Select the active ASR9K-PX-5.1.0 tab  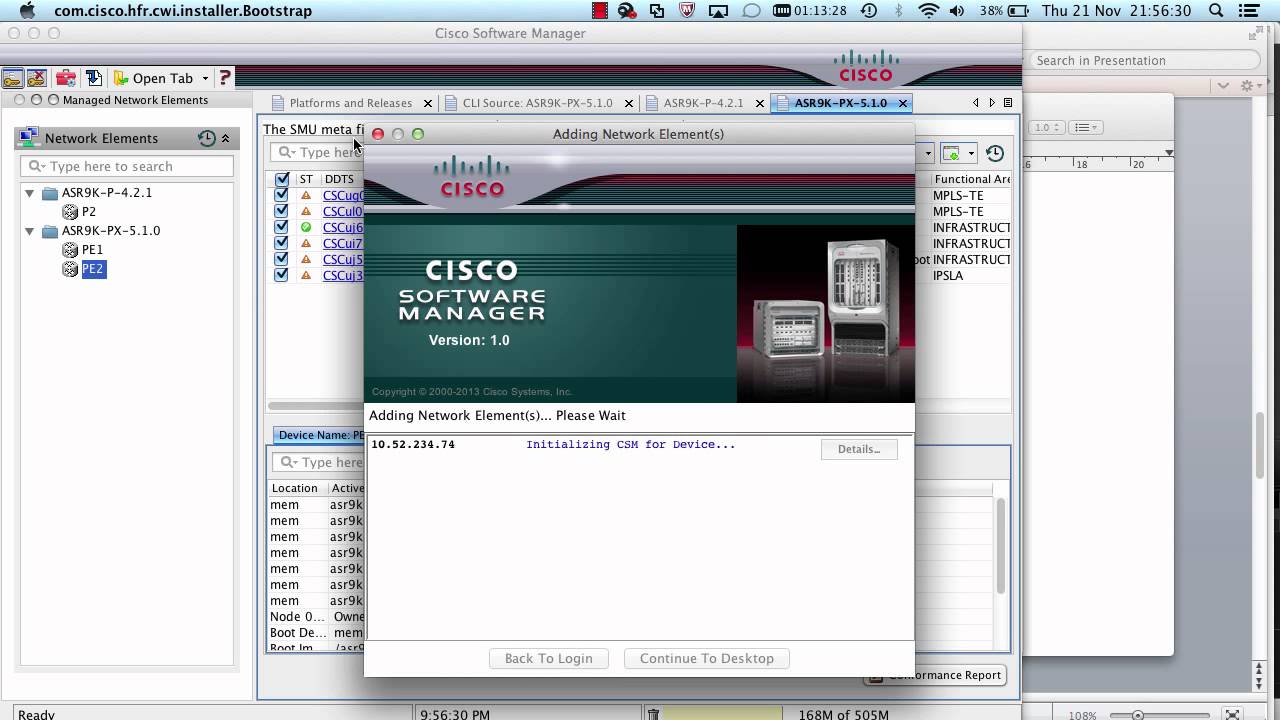click(x=840, y=103)
